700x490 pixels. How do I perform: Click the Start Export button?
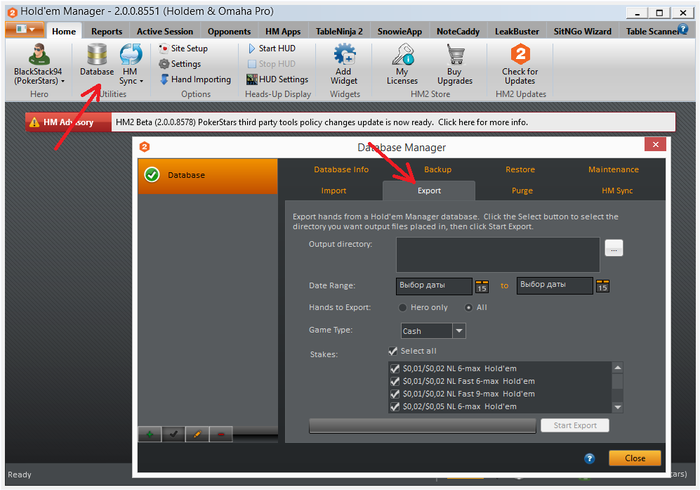point(575,425)
